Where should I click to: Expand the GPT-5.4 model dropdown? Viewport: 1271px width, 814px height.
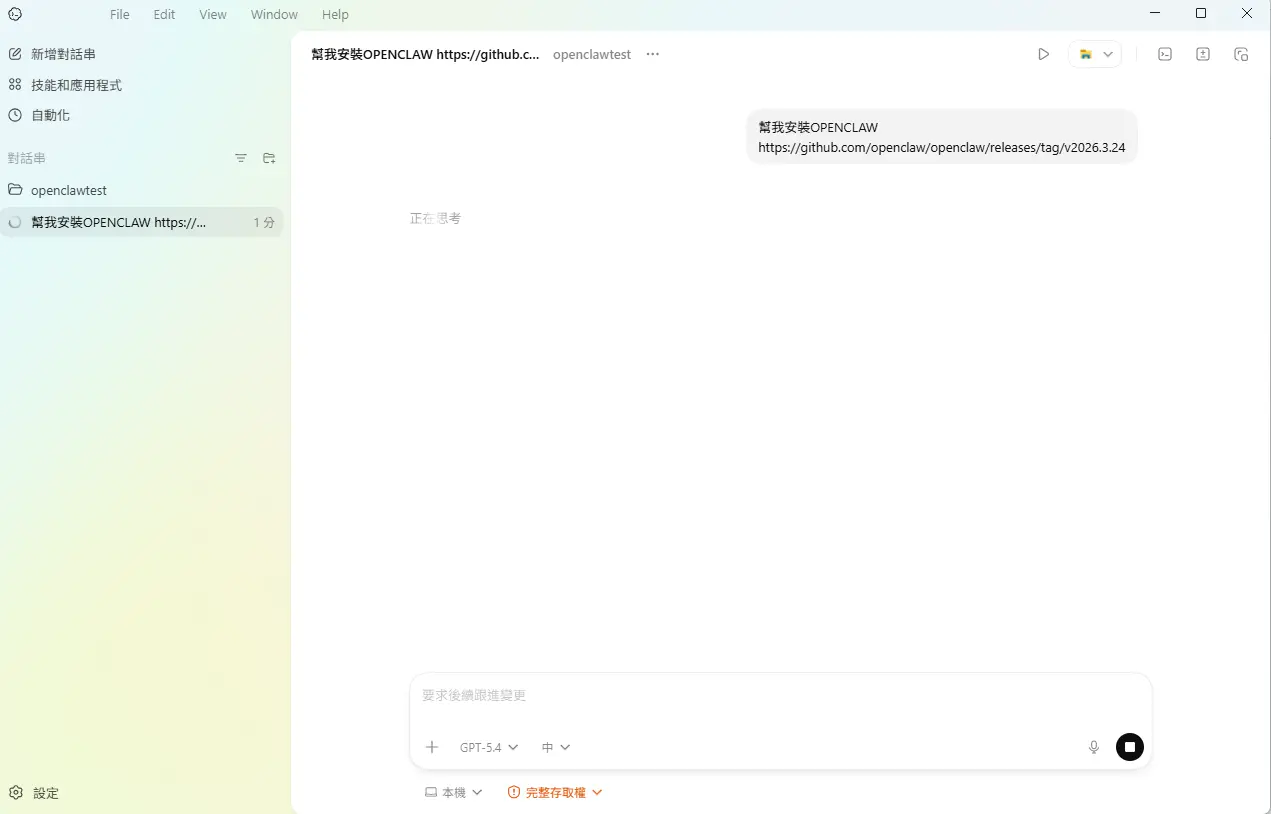pyautogui.click(x=489, y=747)
